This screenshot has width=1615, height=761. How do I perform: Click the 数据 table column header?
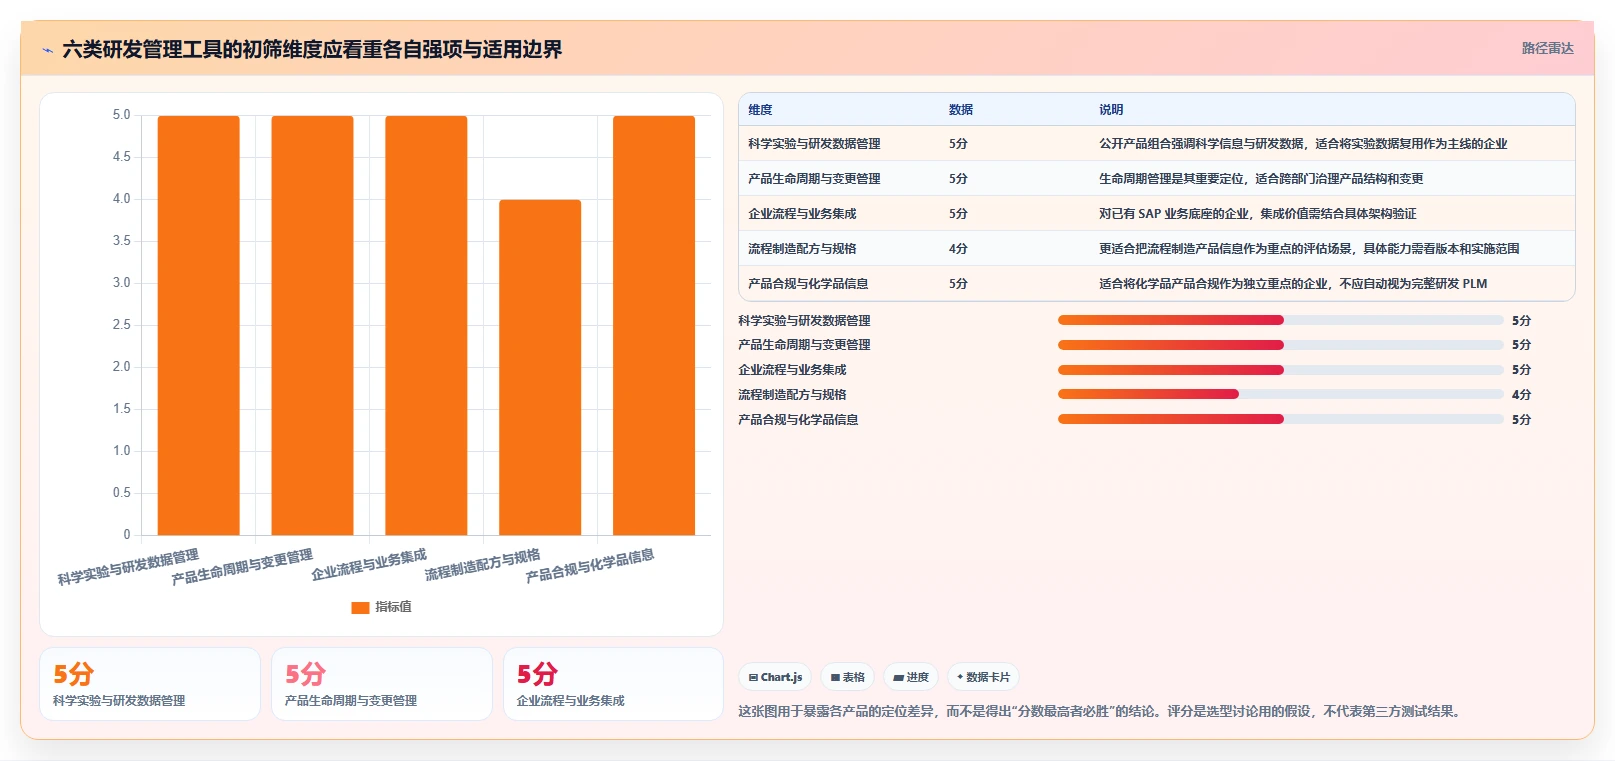(961, 110)
